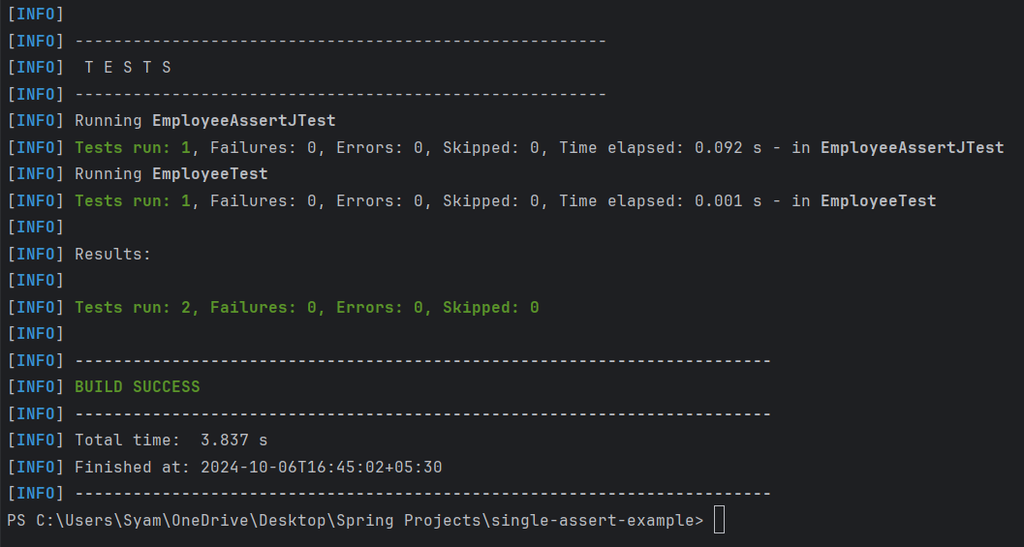Click Tests run: 1 below Running EmployeeTest
1024x547 pixels.
[x=137, y=201]
